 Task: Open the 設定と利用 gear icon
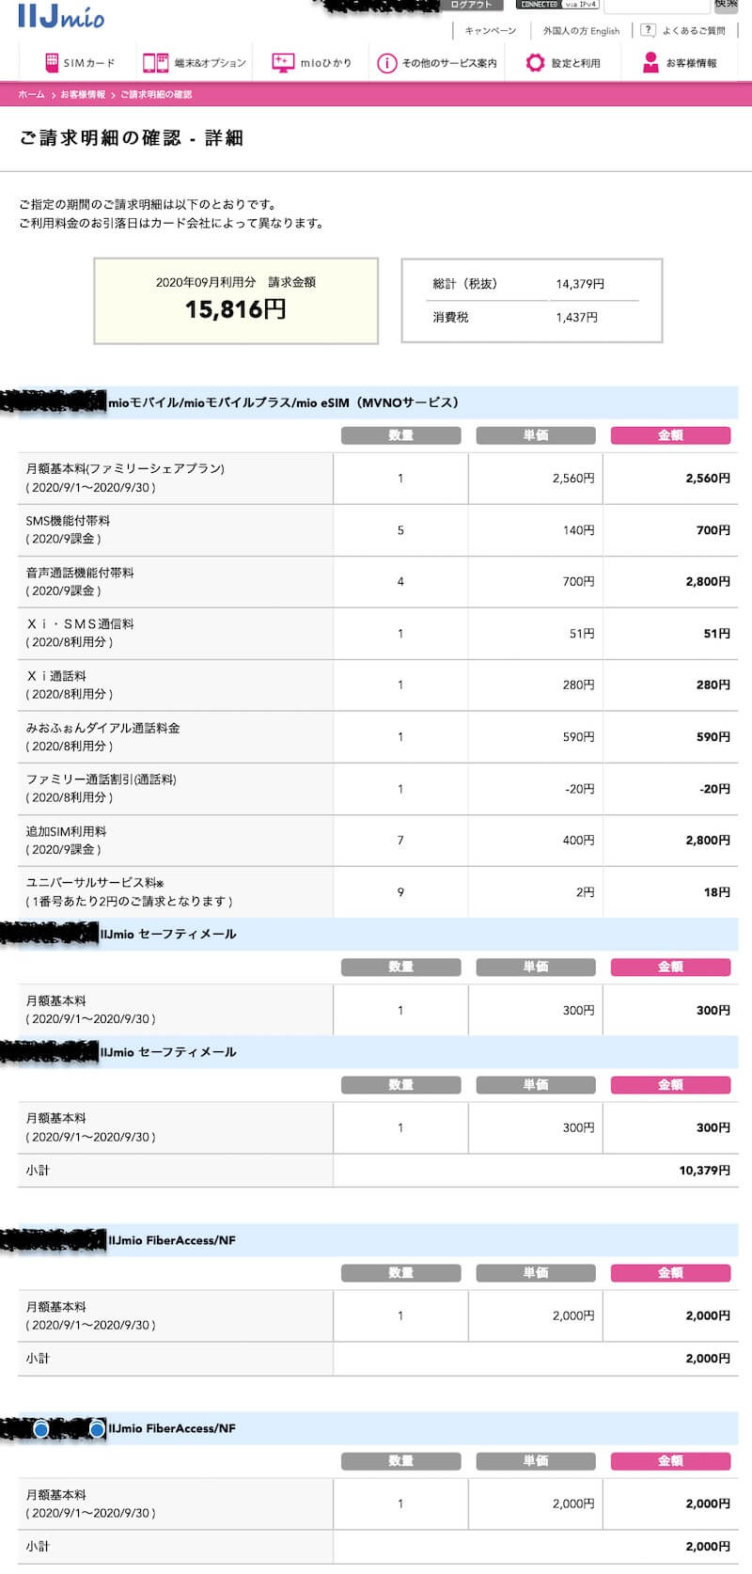tap(535, 63)
